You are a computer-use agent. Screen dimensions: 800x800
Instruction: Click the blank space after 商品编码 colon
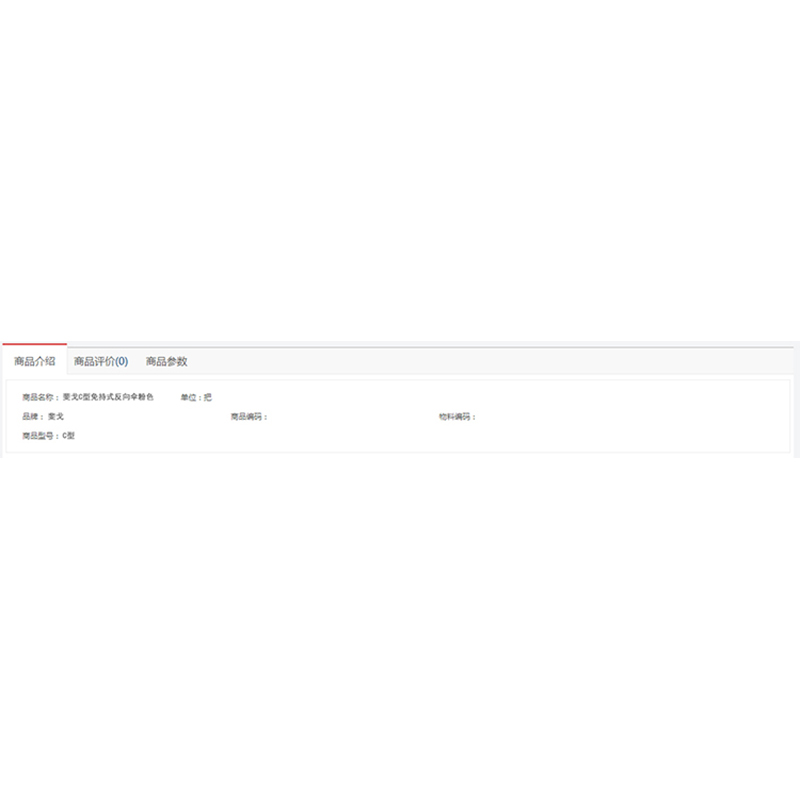[320, 416]
